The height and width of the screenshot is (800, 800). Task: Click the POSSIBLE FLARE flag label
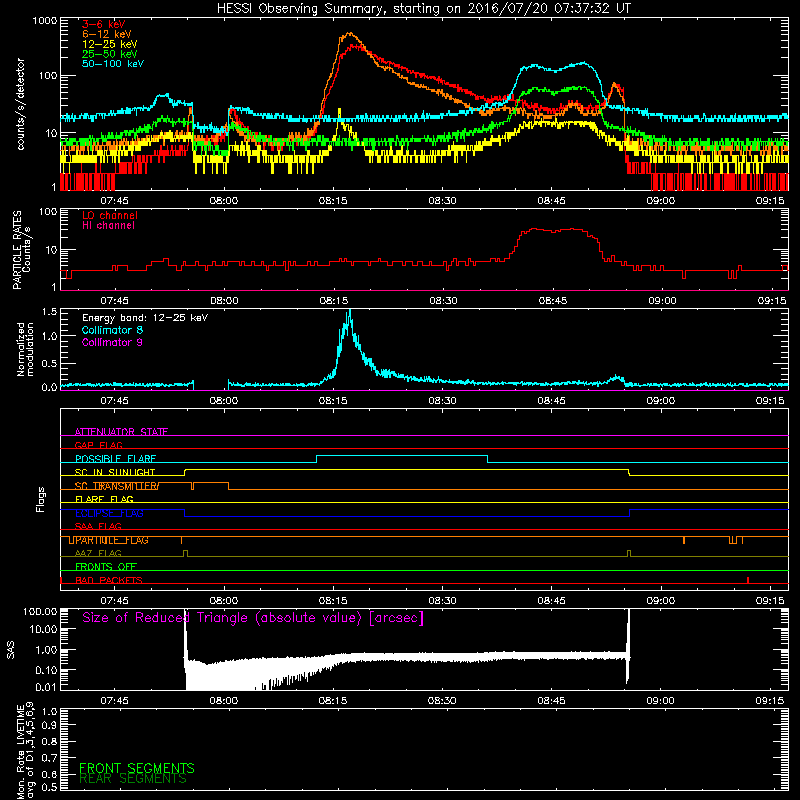coord(115,459)
